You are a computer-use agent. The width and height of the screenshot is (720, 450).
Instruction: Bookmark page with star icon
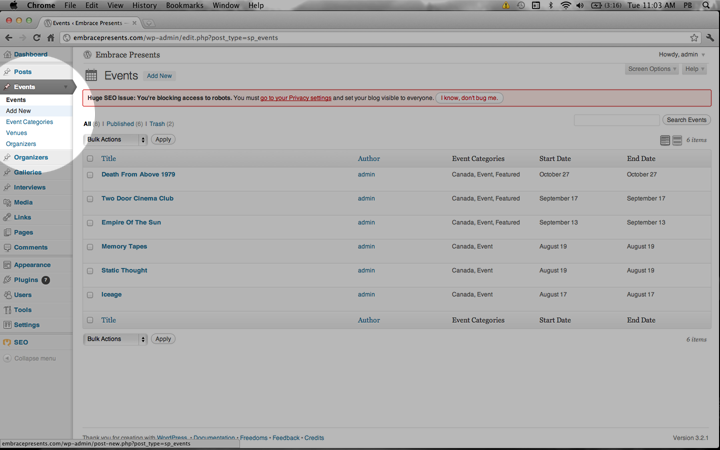tap(693, 38)
